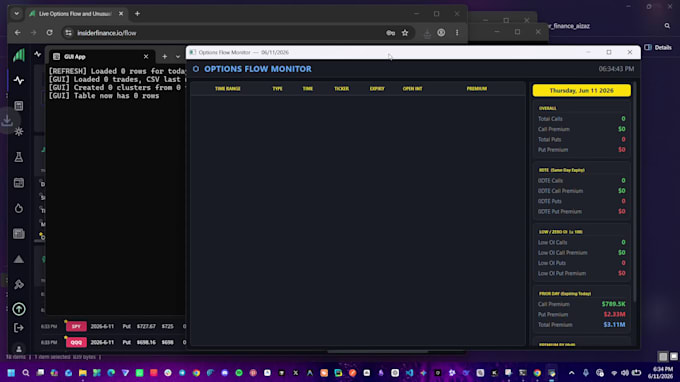The width and height of the screenshot is (680, 382).
Task: Click Chrome back arrow
Action: pyautogui.click(x=17, y=33)
